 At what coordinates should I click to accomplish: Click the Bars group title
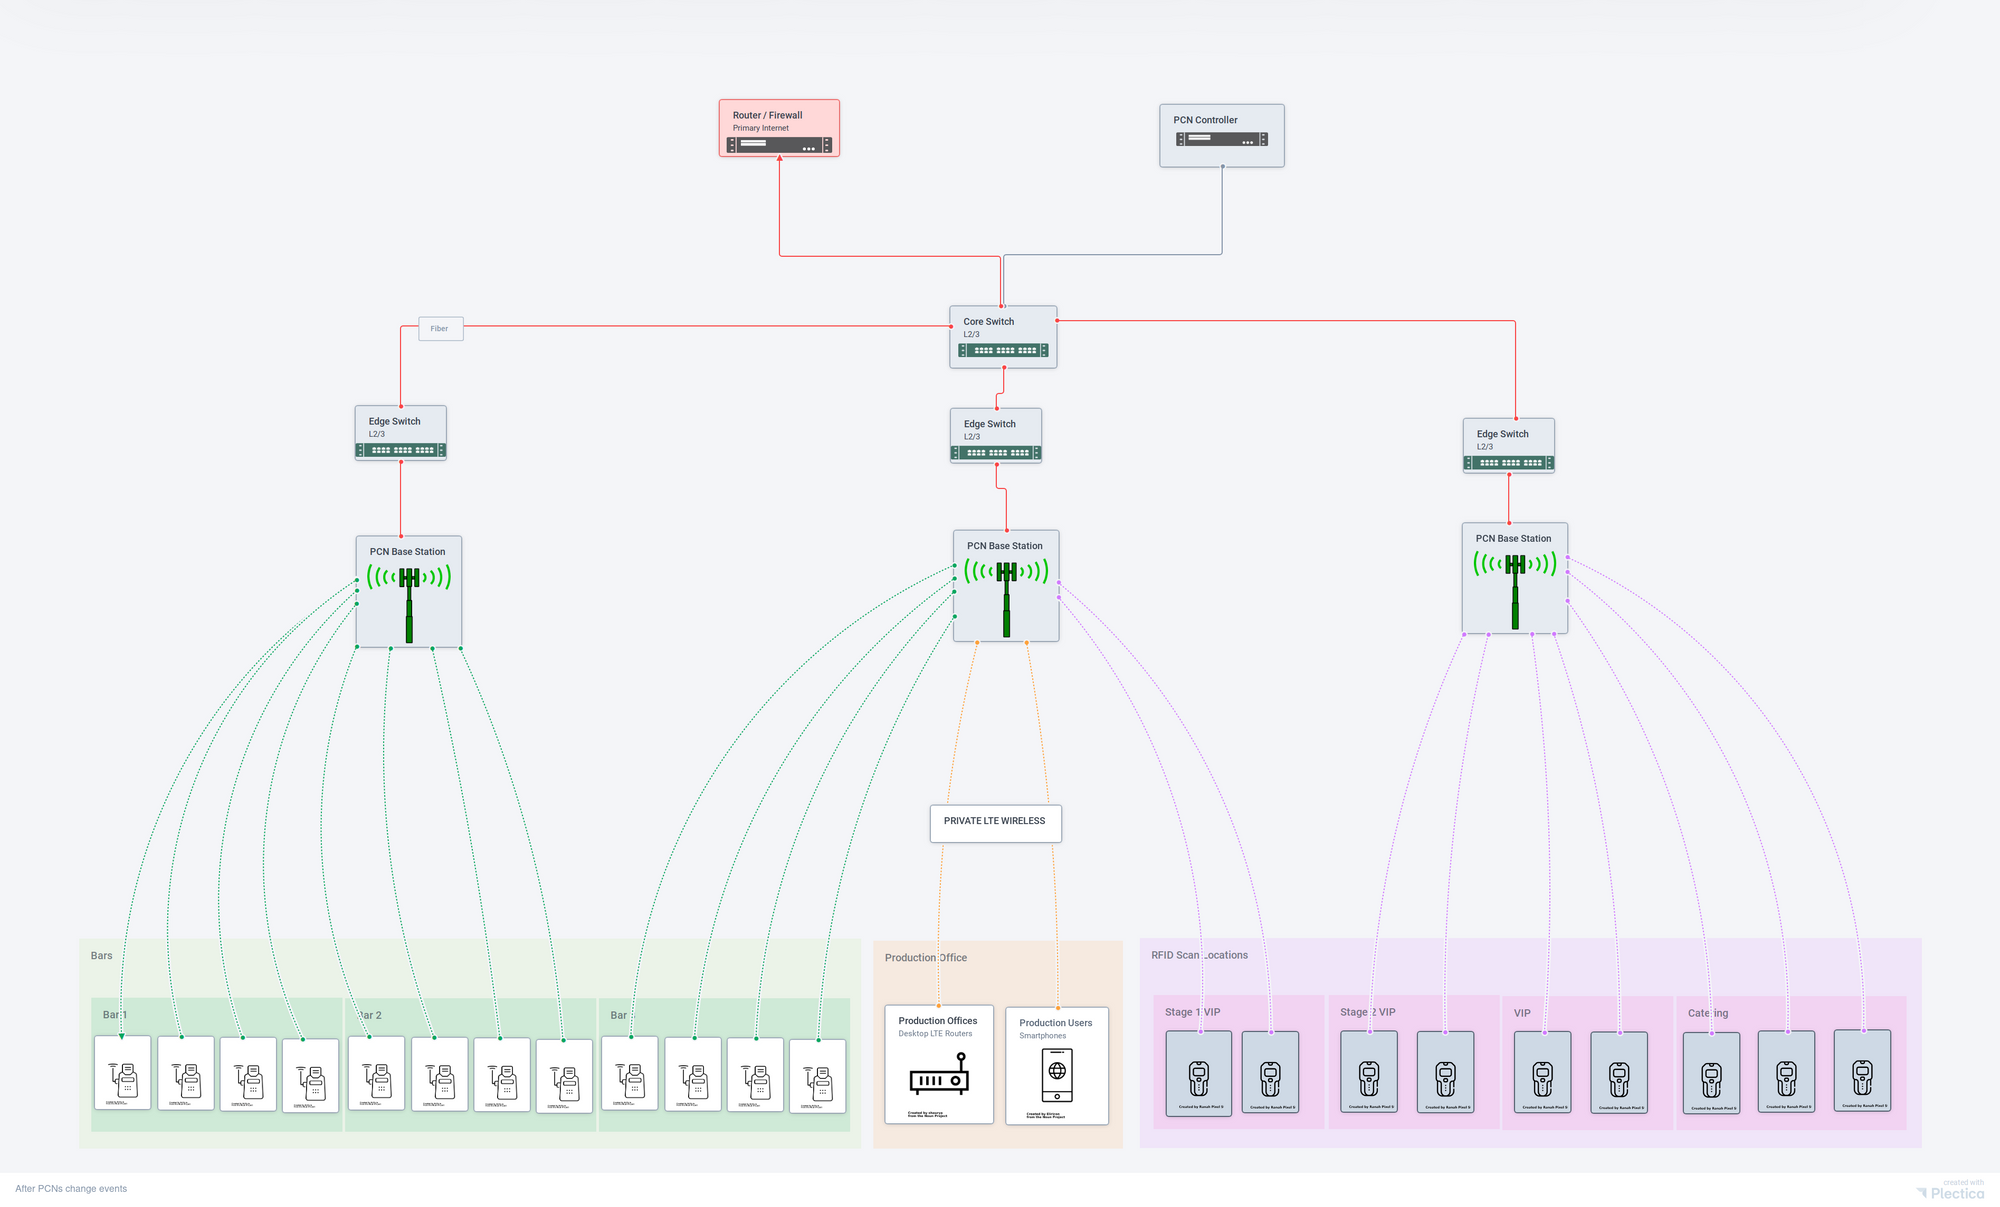coord(102,956)
